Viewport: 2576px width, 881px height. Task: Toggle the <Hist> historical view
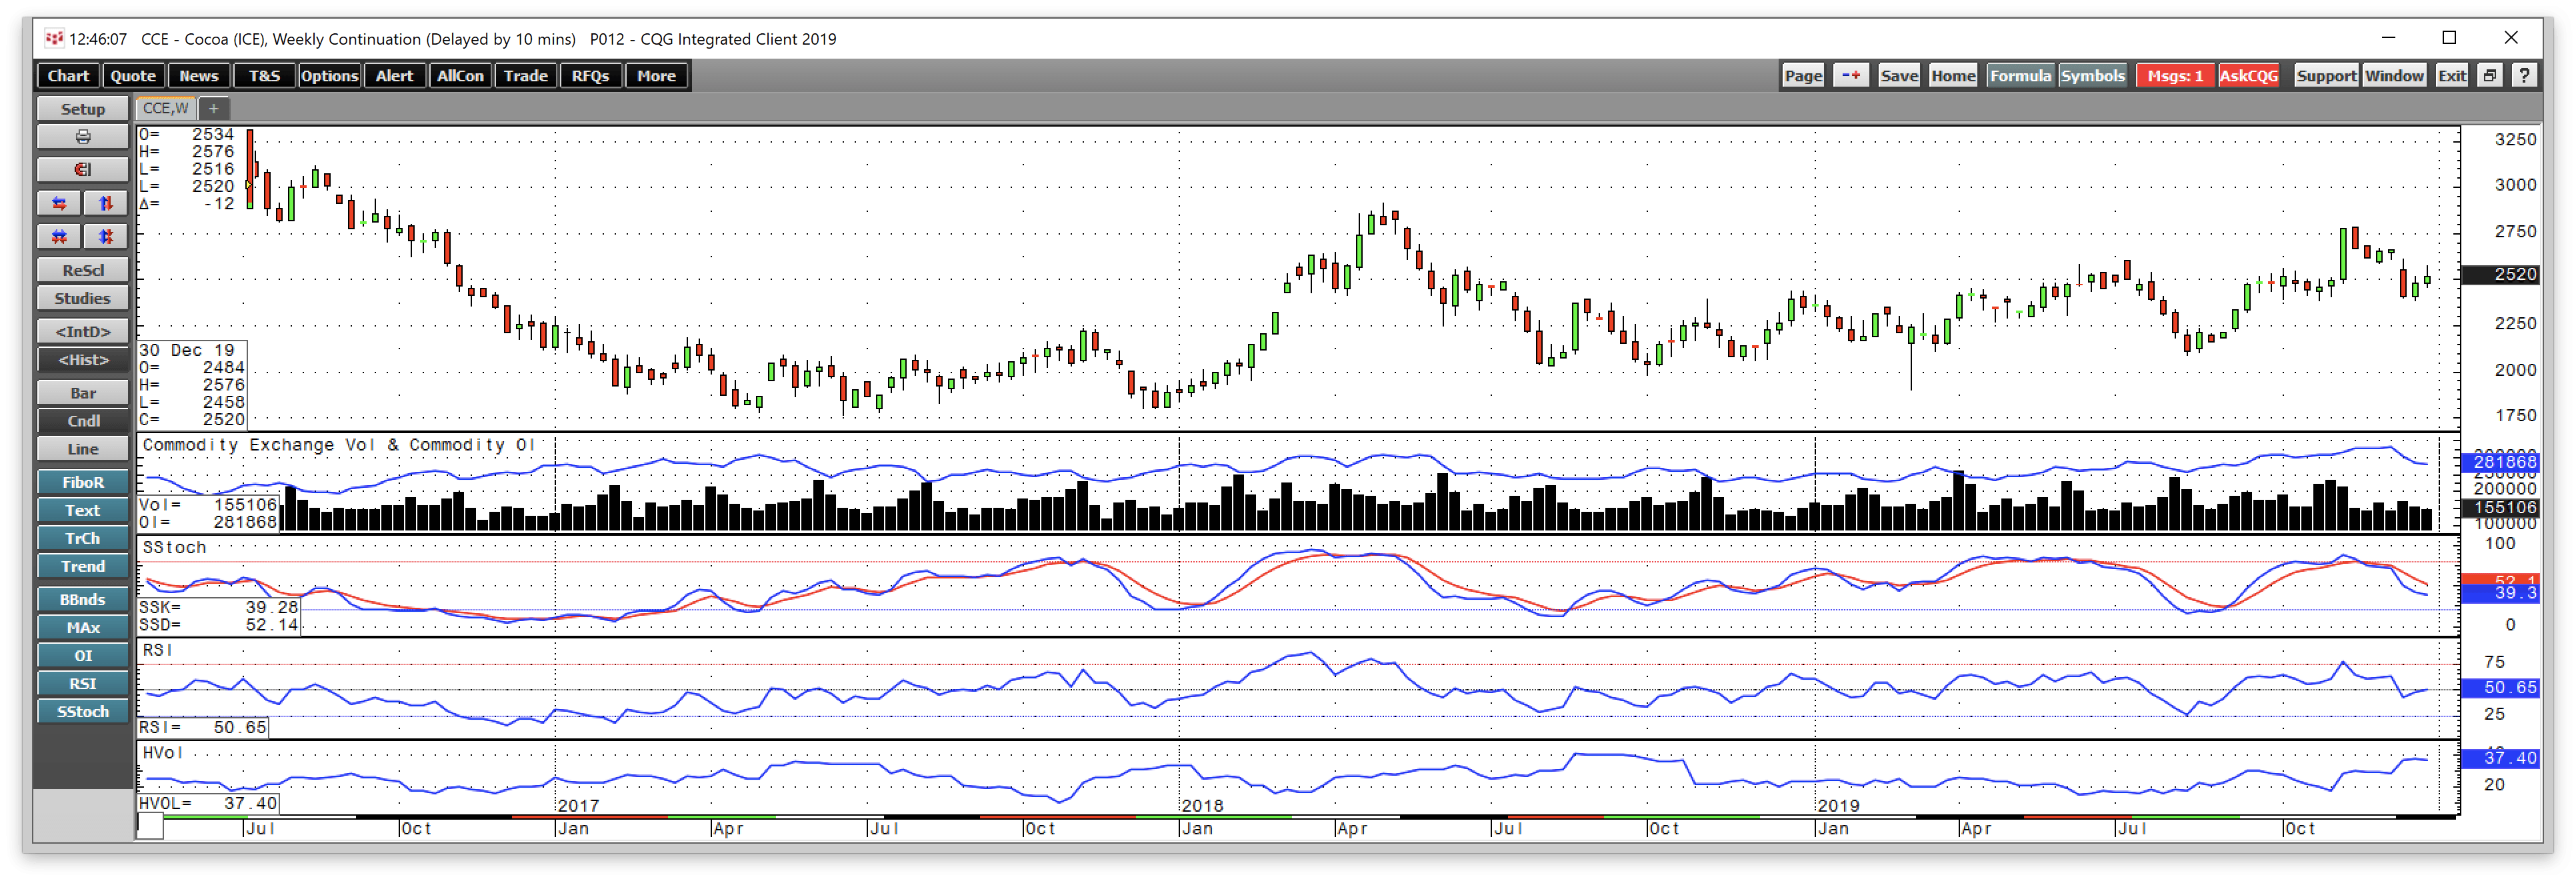pos(82,360)
